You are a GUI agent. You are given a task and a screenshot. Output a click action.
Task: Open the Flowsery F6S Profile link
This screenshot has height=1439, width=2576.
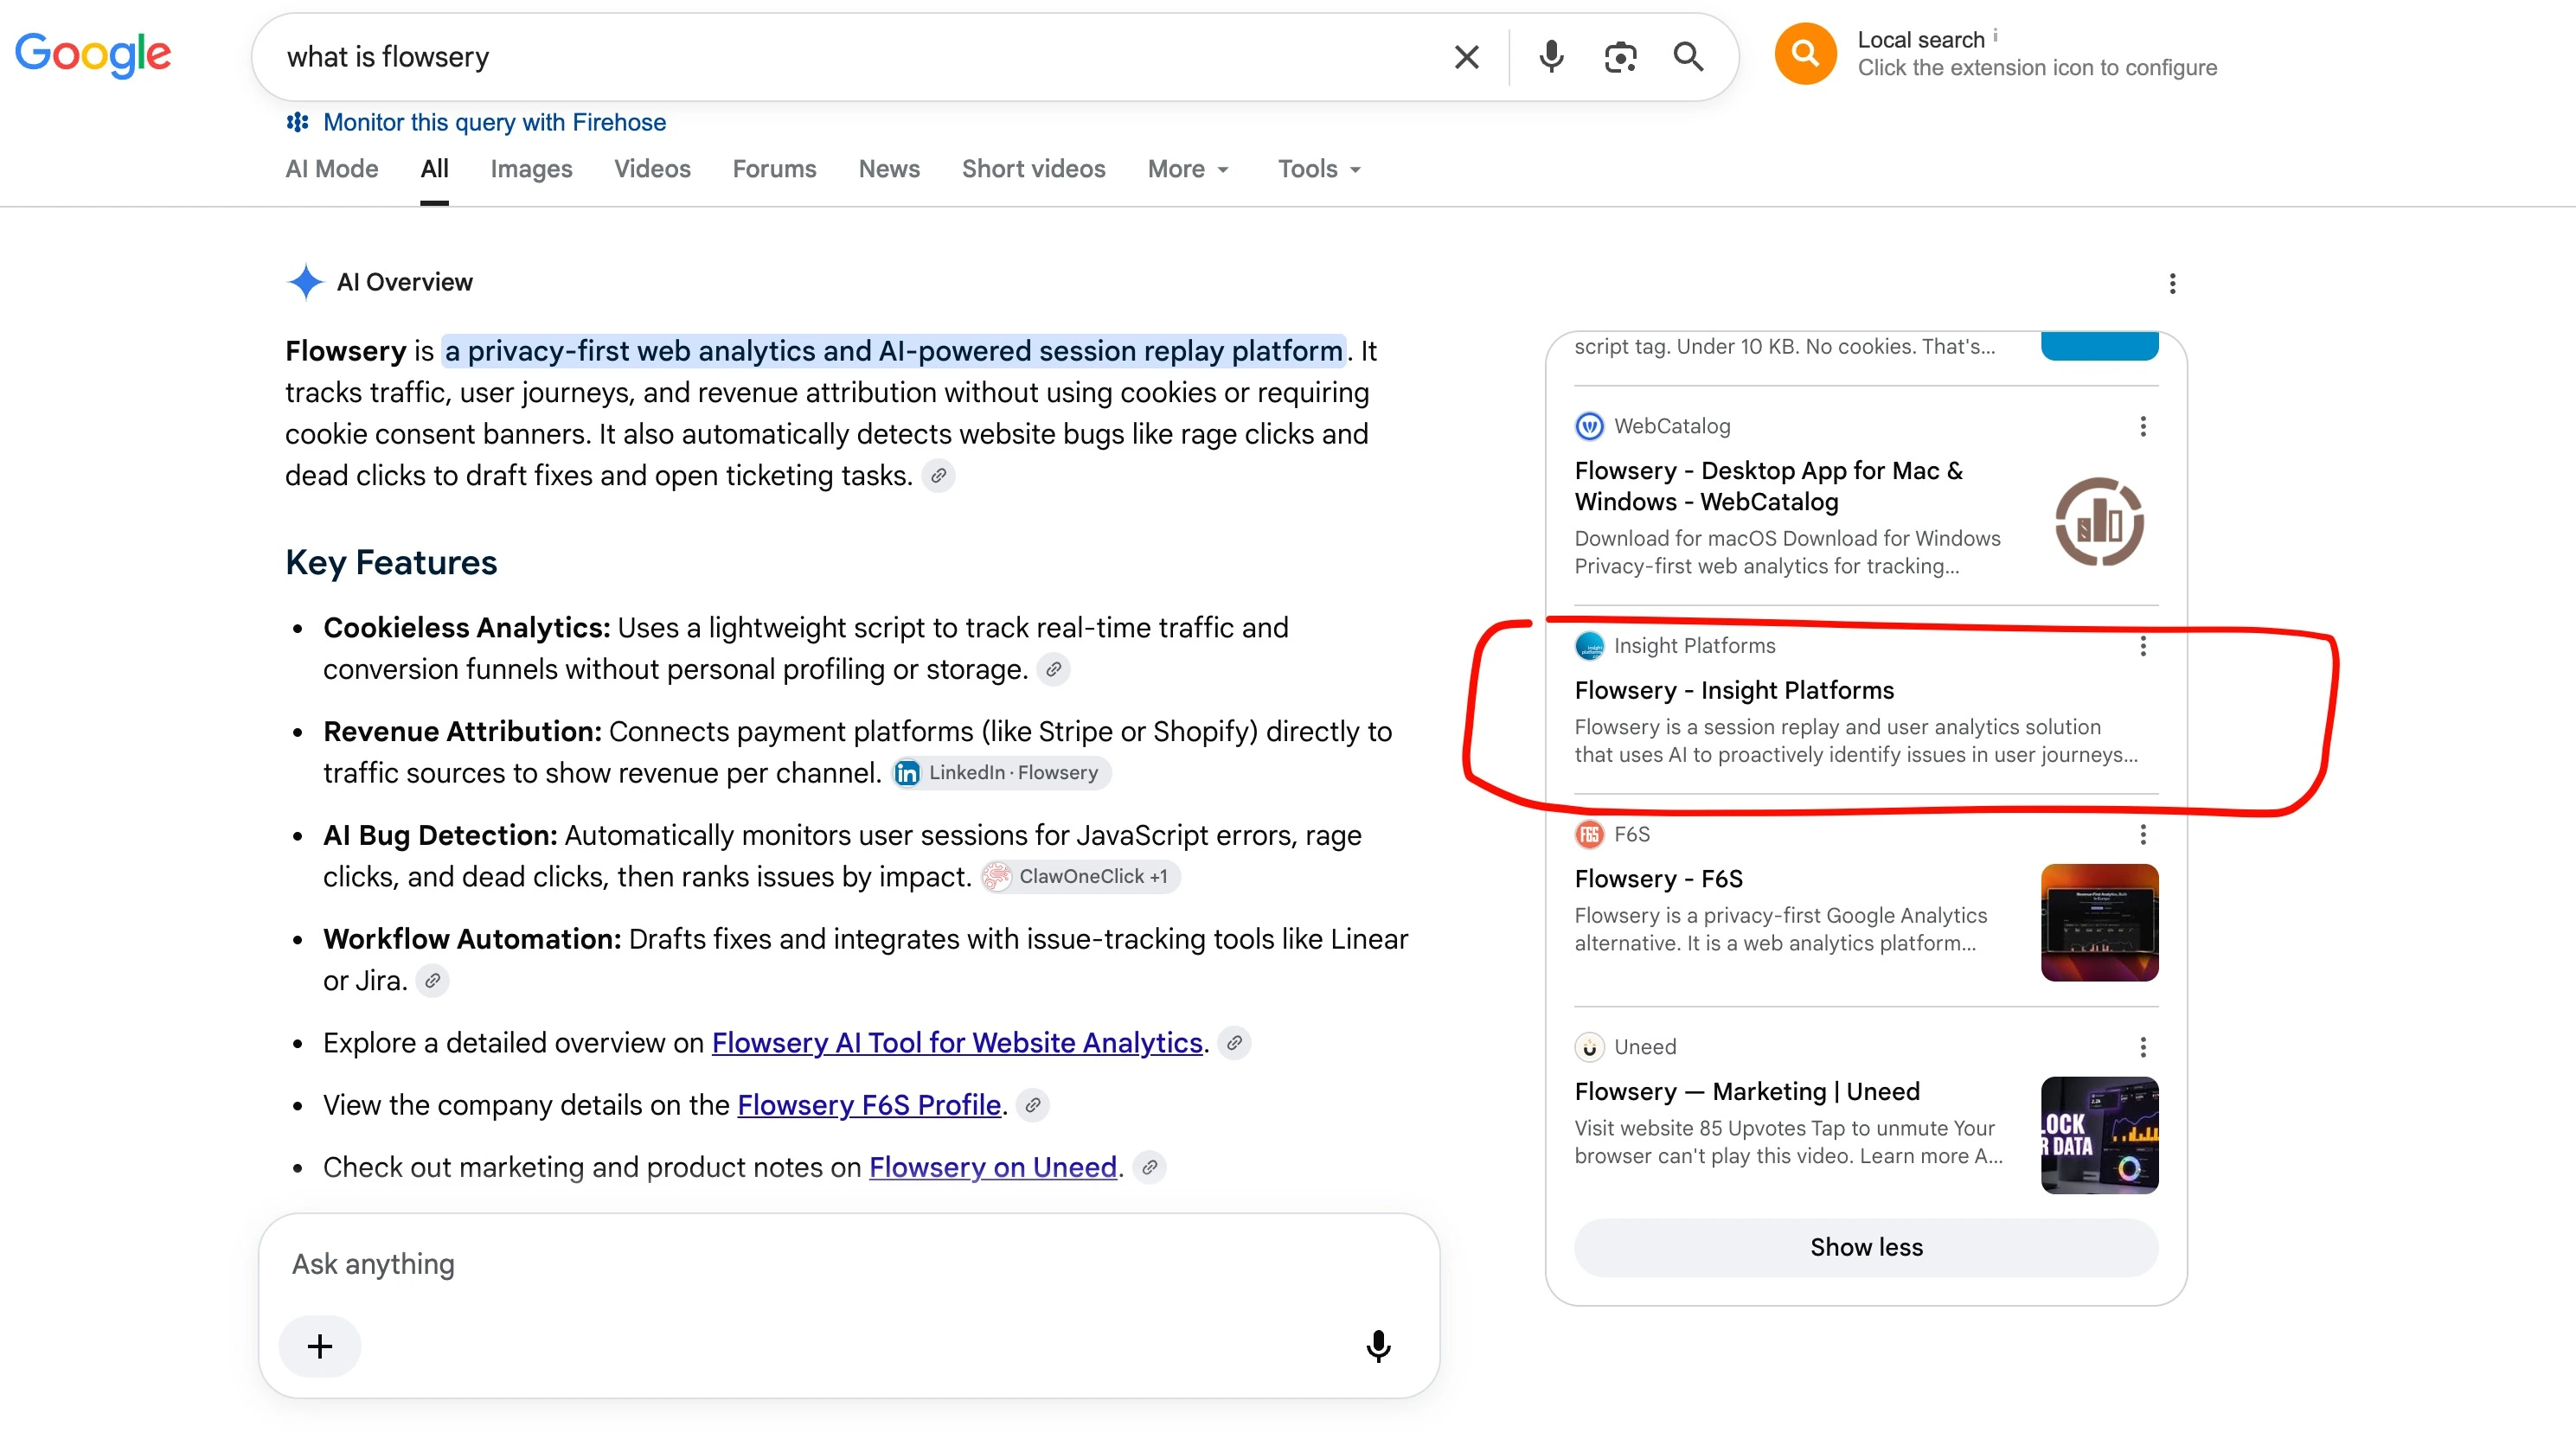869,1105
